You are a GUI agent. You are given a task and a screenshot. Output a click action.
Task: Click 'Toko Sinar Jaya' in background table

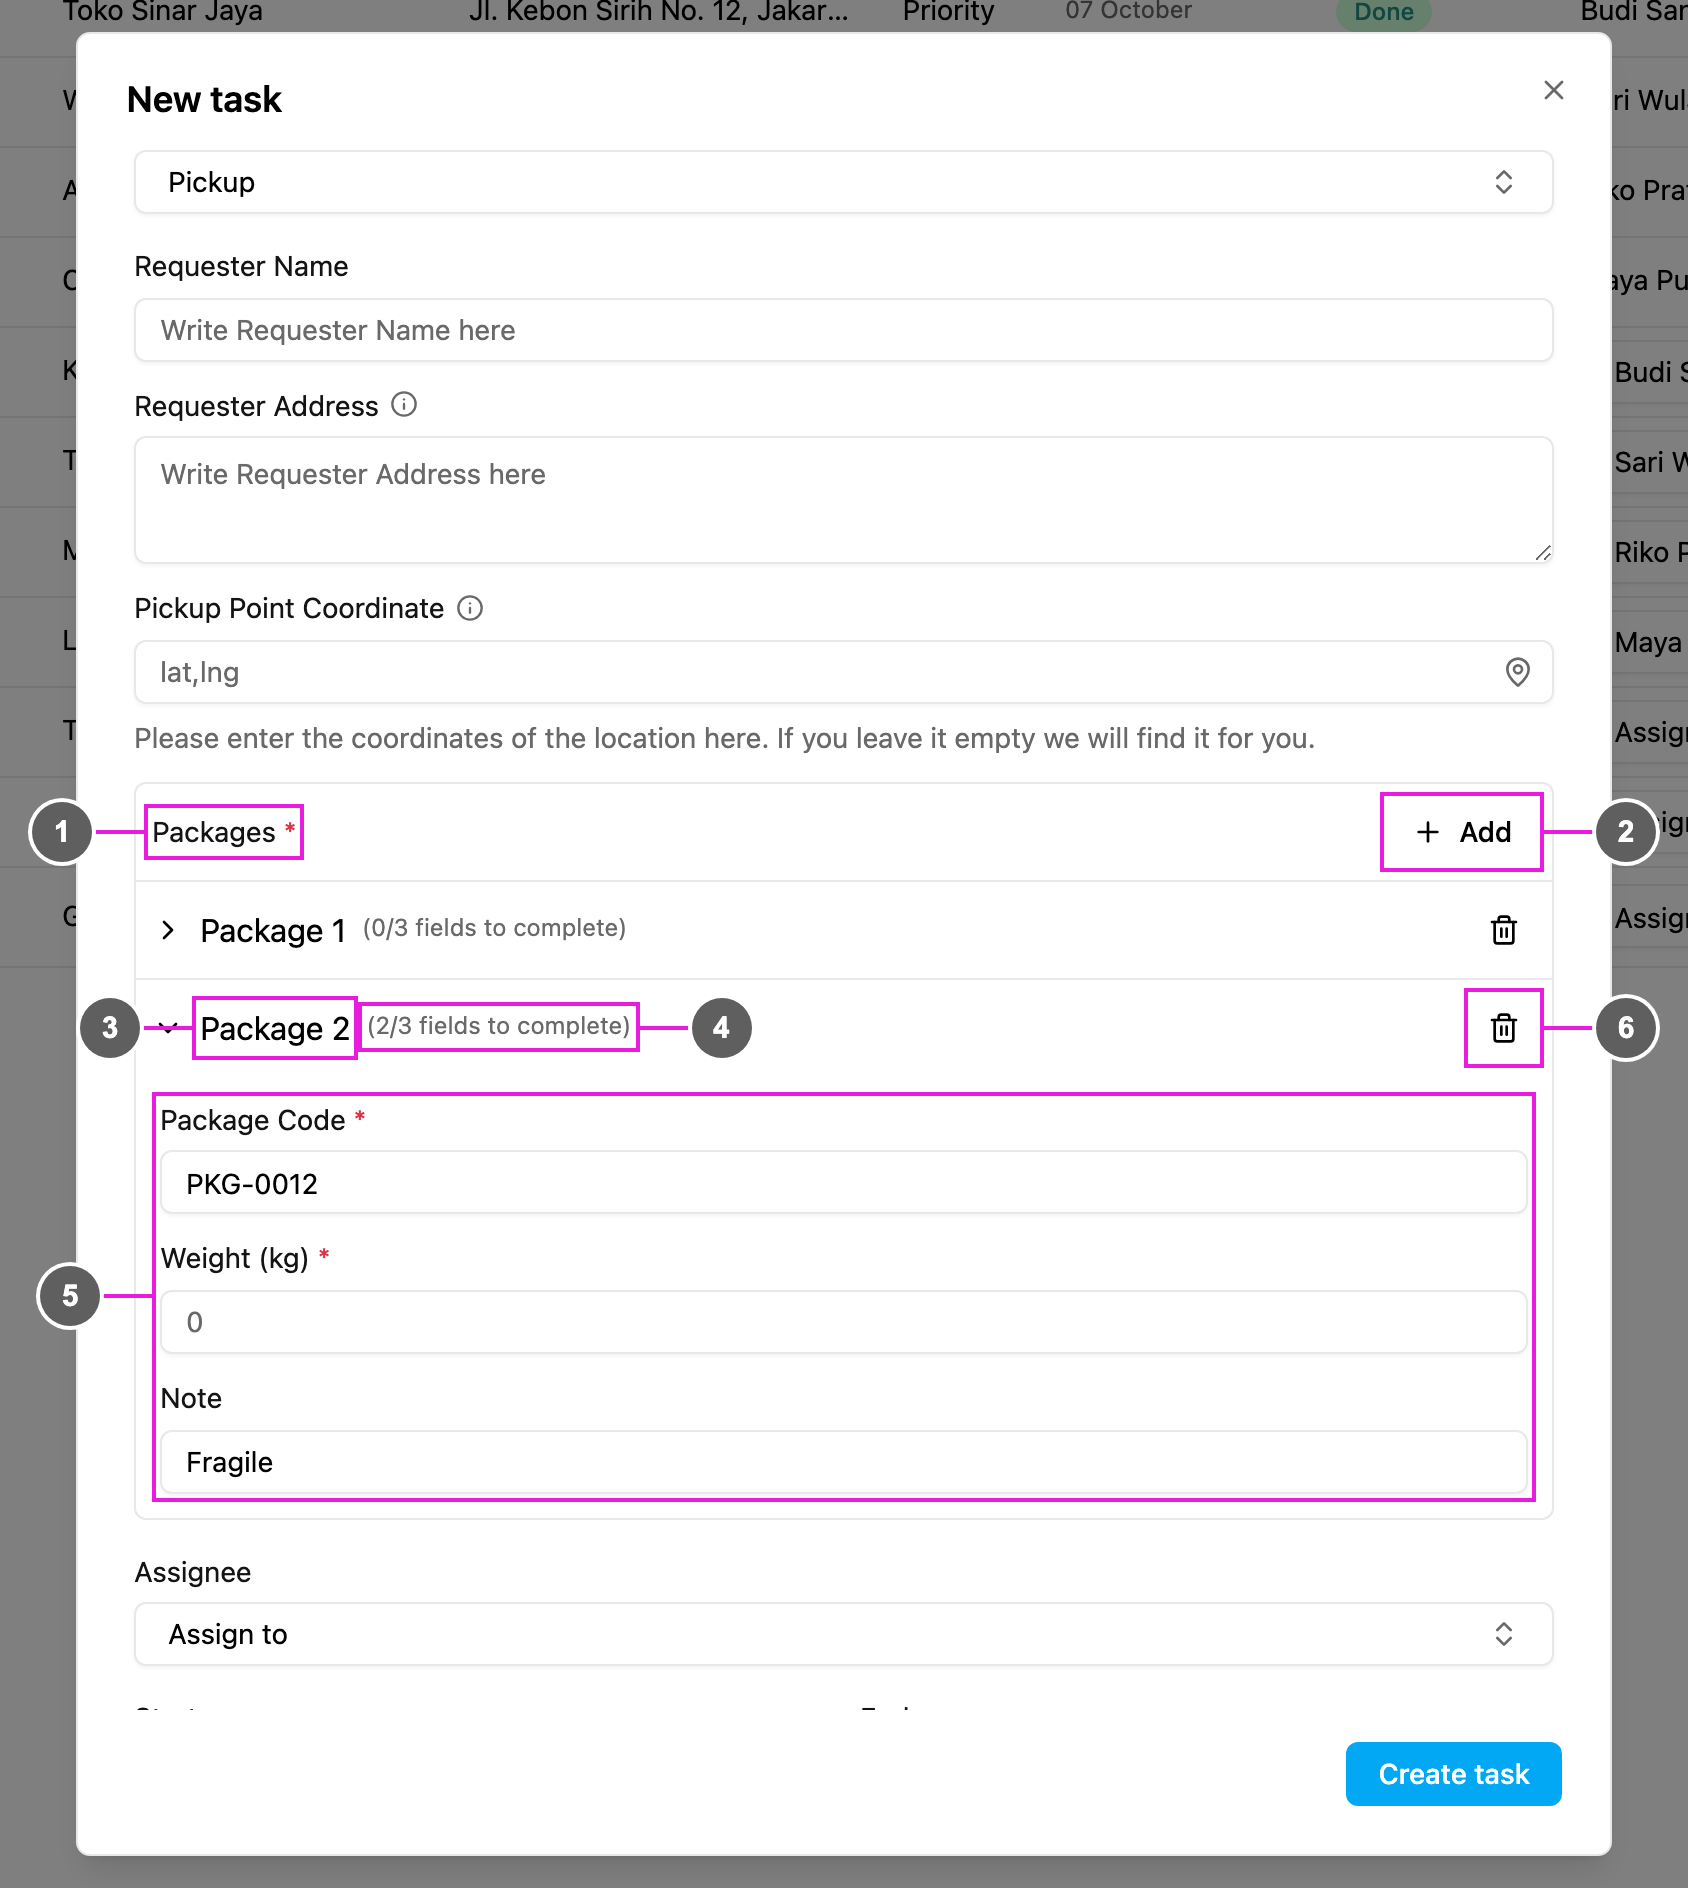(x=163, y=11)
